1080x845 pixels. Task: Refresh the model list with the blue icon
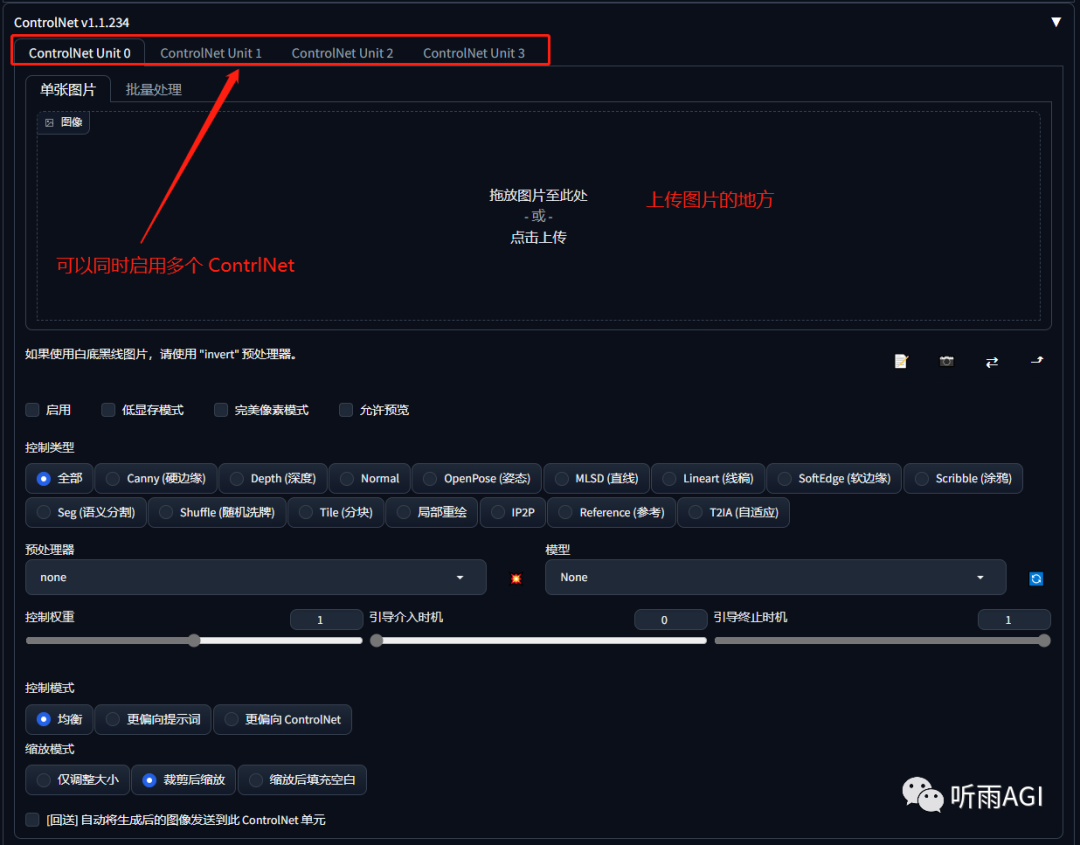1037,577
